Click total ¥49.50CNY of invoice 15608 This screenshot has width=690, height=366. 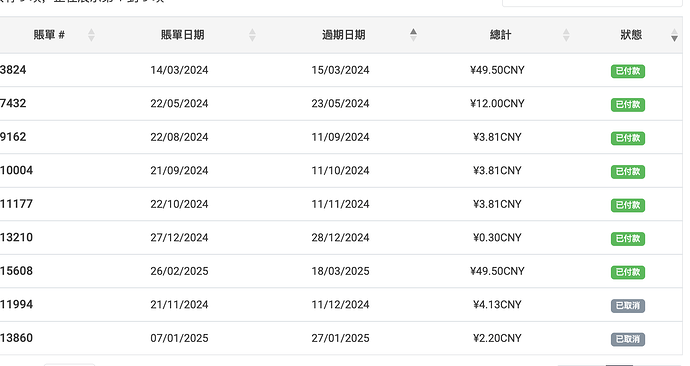click(497, 271)
